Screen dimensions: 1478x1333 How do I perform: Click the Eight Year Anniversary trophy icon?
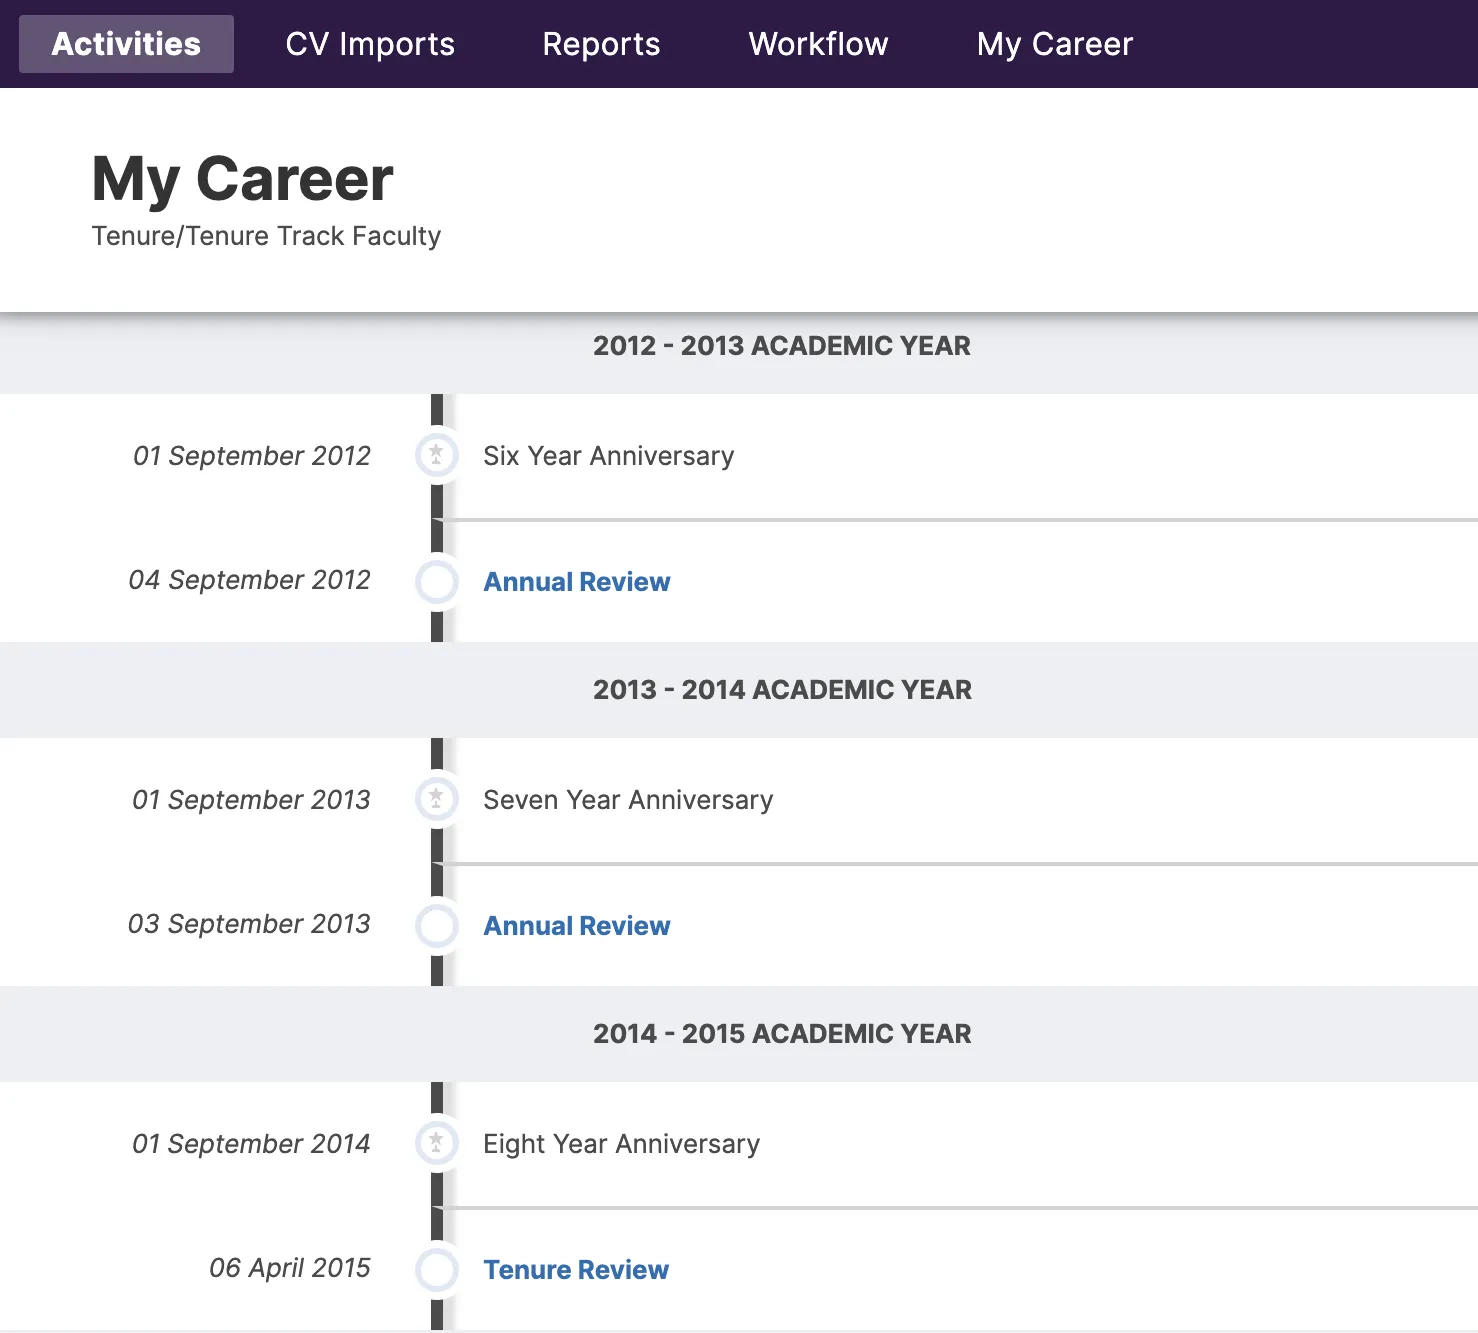(437, 1143)
